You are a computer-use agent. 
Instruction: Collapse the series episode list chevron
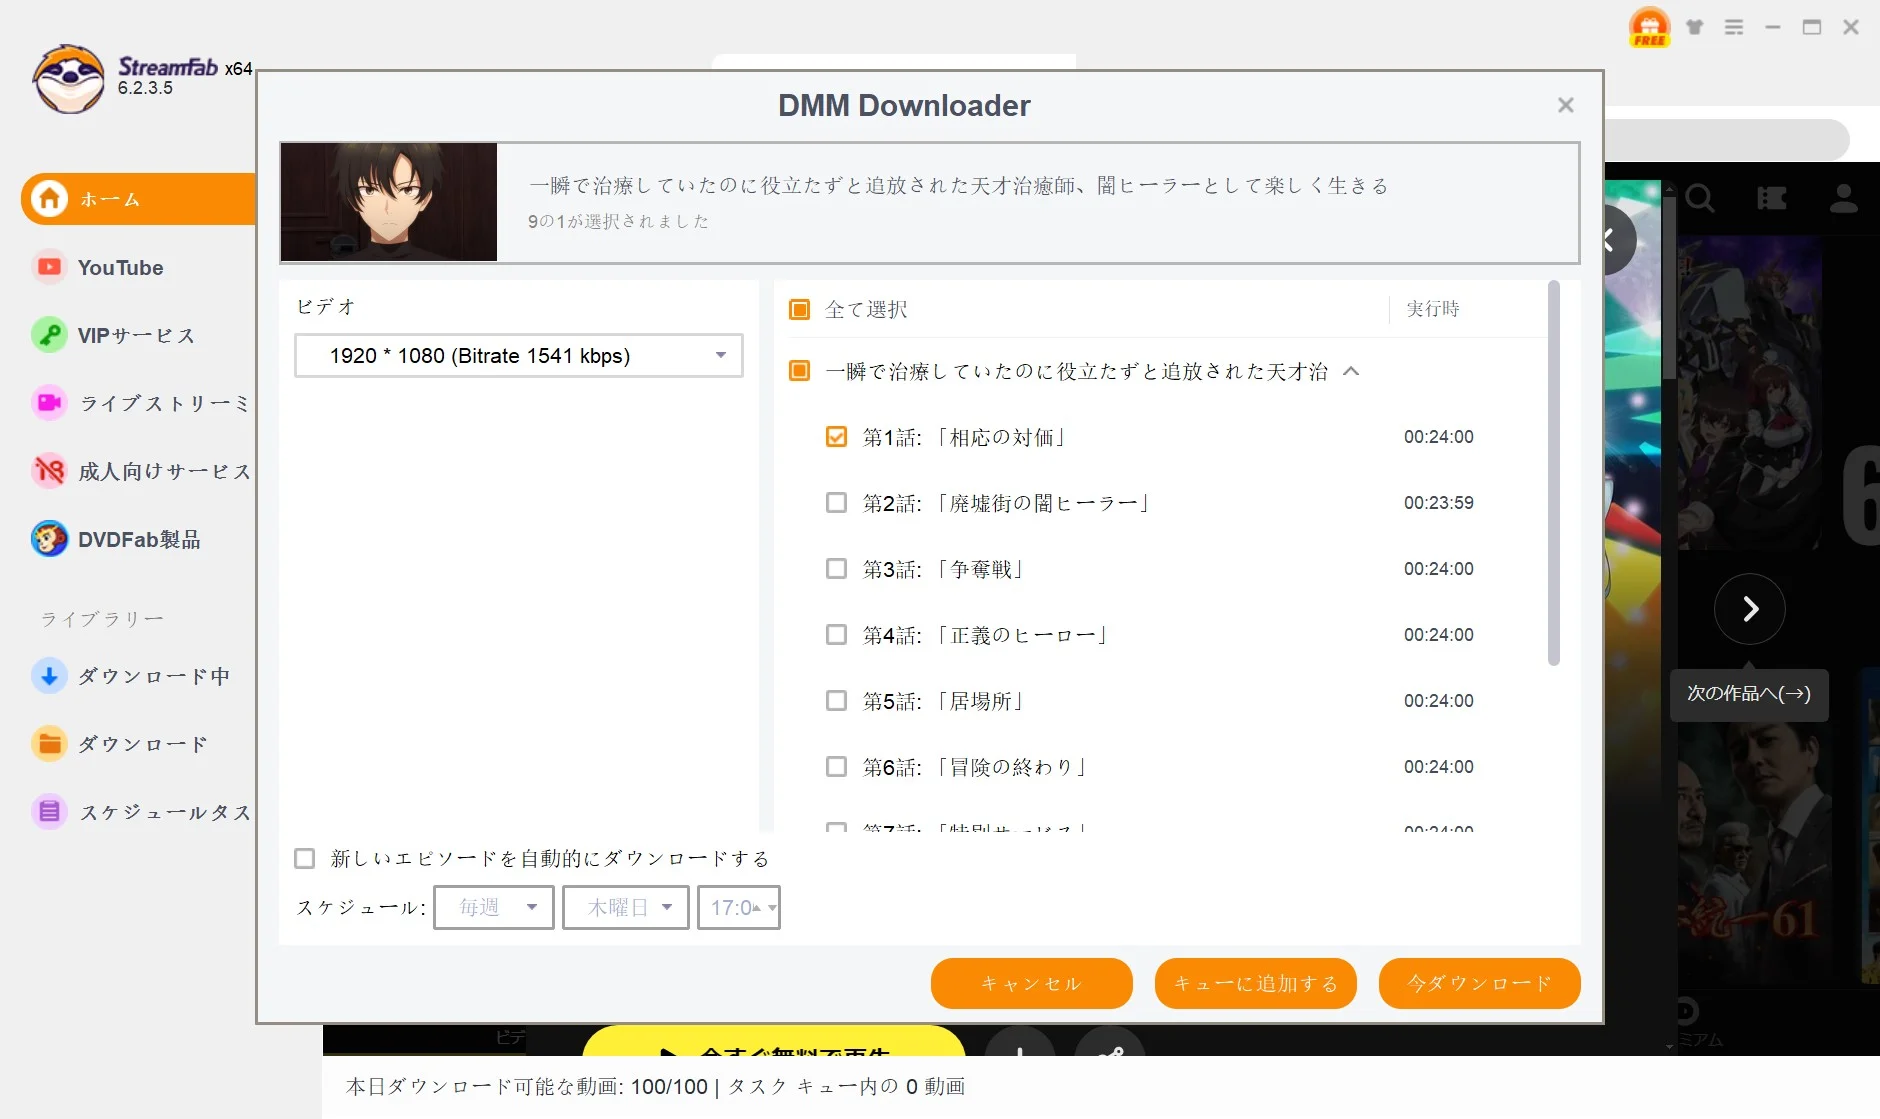tap(1352, 371)
